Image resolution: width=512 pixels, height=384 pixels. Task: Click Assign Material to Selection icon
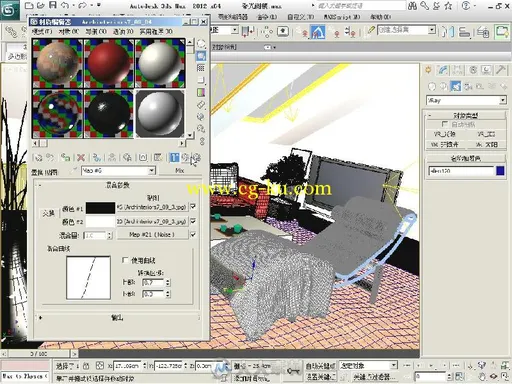[65, 157]
